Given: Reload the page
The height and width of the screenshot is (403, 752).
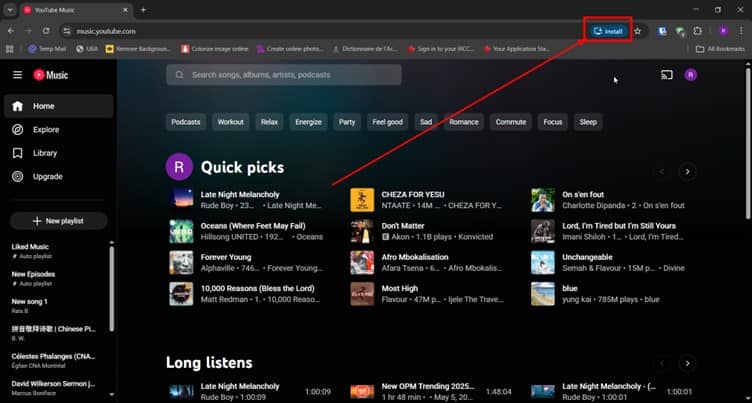Looking at the screenshot, I should (46, 31).
